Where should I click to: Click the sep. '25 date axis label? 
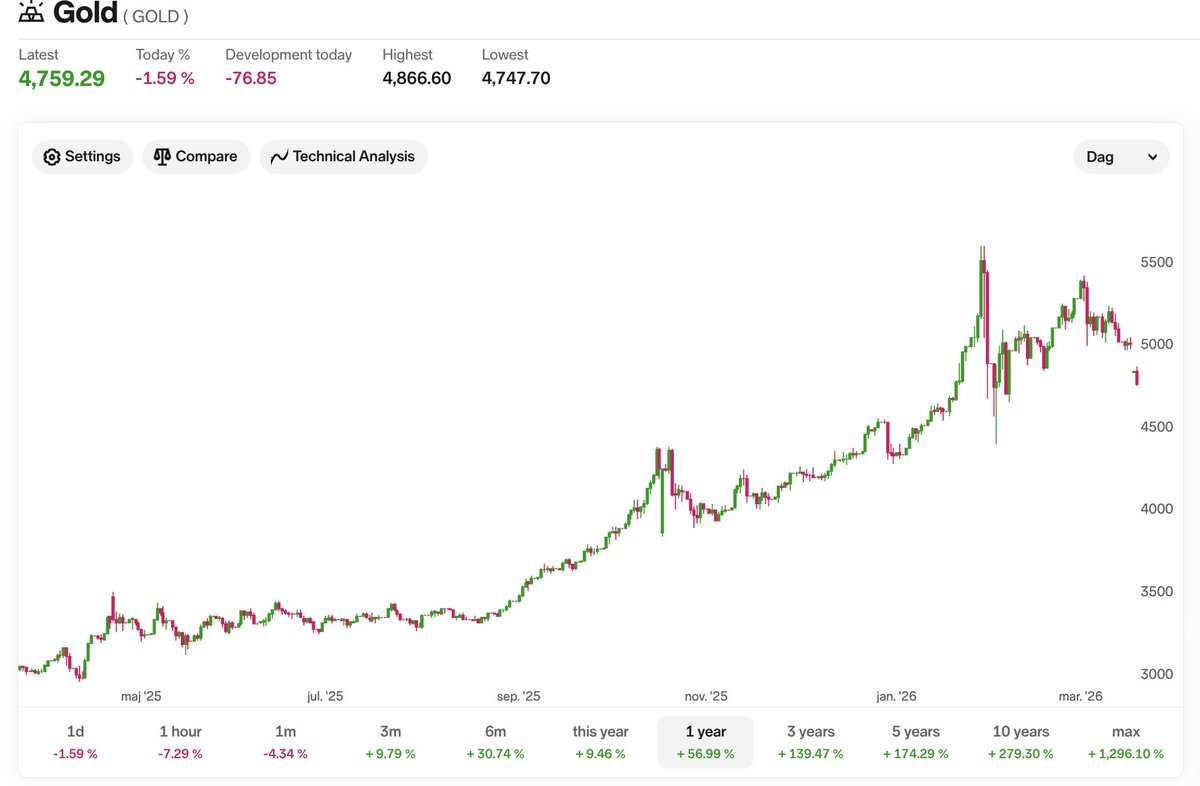(x=518, y=696)
